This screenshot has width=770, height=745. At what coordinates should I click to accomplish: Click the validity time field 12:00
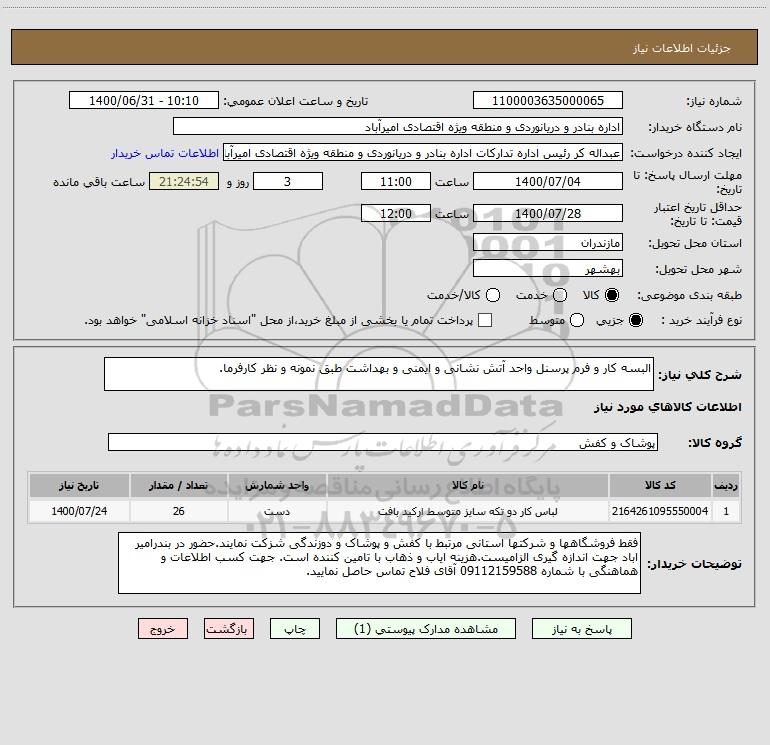[396, 213]
